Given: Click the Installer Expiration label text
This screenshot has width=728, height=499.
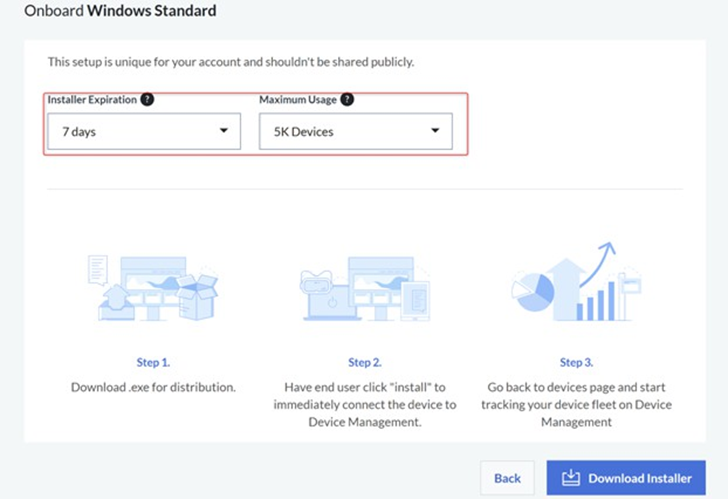Looking at the screenshot, I should point(92,100).
